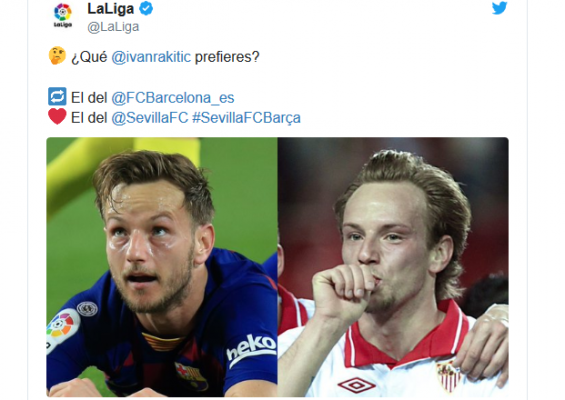Click the thinking face emoji
The image size is (565, 400).
point(57,56)
